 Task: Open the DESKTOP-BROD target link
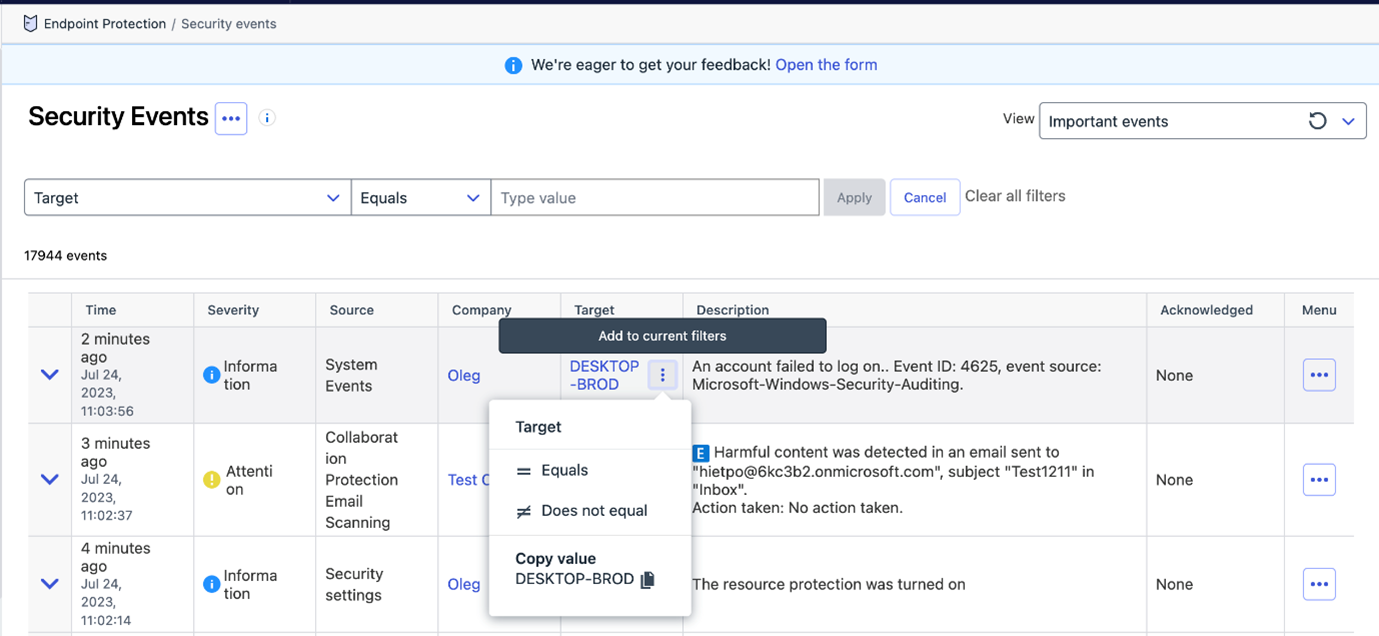pyautogui.click(x=604, y=375)
